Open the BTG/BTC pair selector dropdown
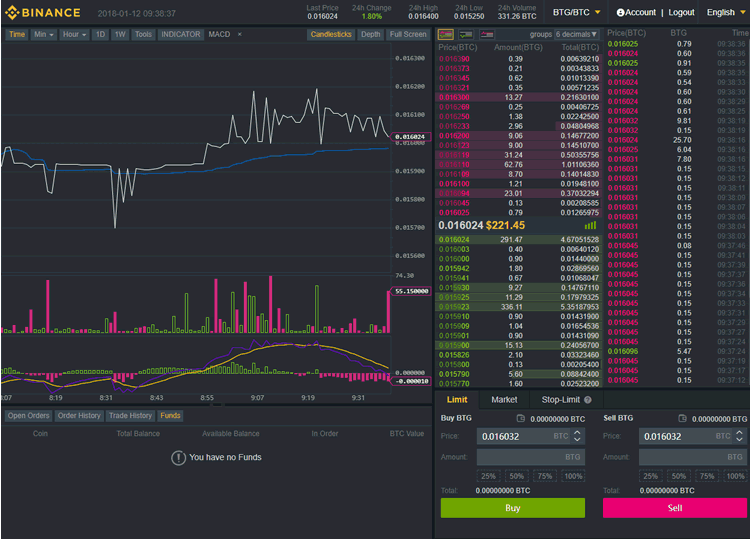This screenshot has width=750, height=539. pyautogui.click(x=576, y=12)
